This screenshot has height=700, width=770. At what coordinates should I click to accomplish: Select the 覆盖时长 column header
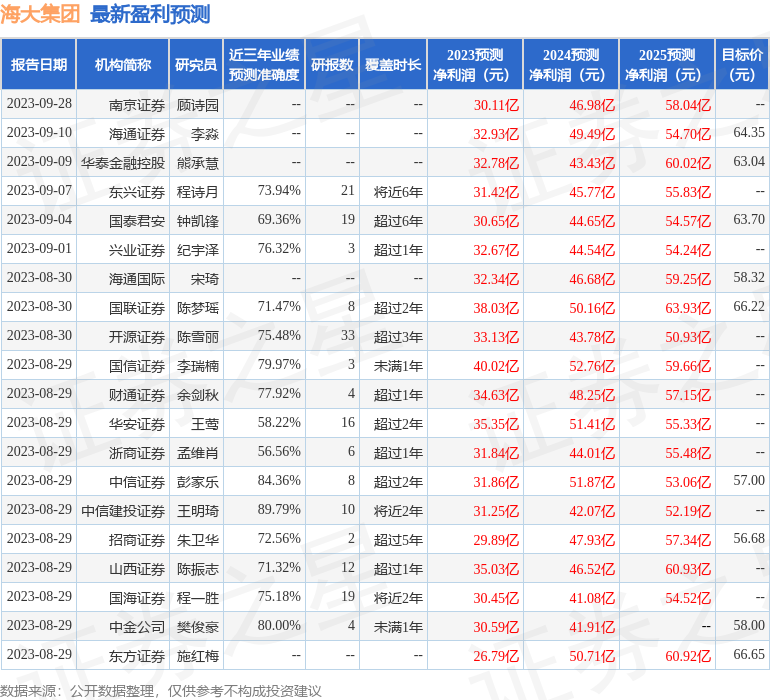coord(393,64)
